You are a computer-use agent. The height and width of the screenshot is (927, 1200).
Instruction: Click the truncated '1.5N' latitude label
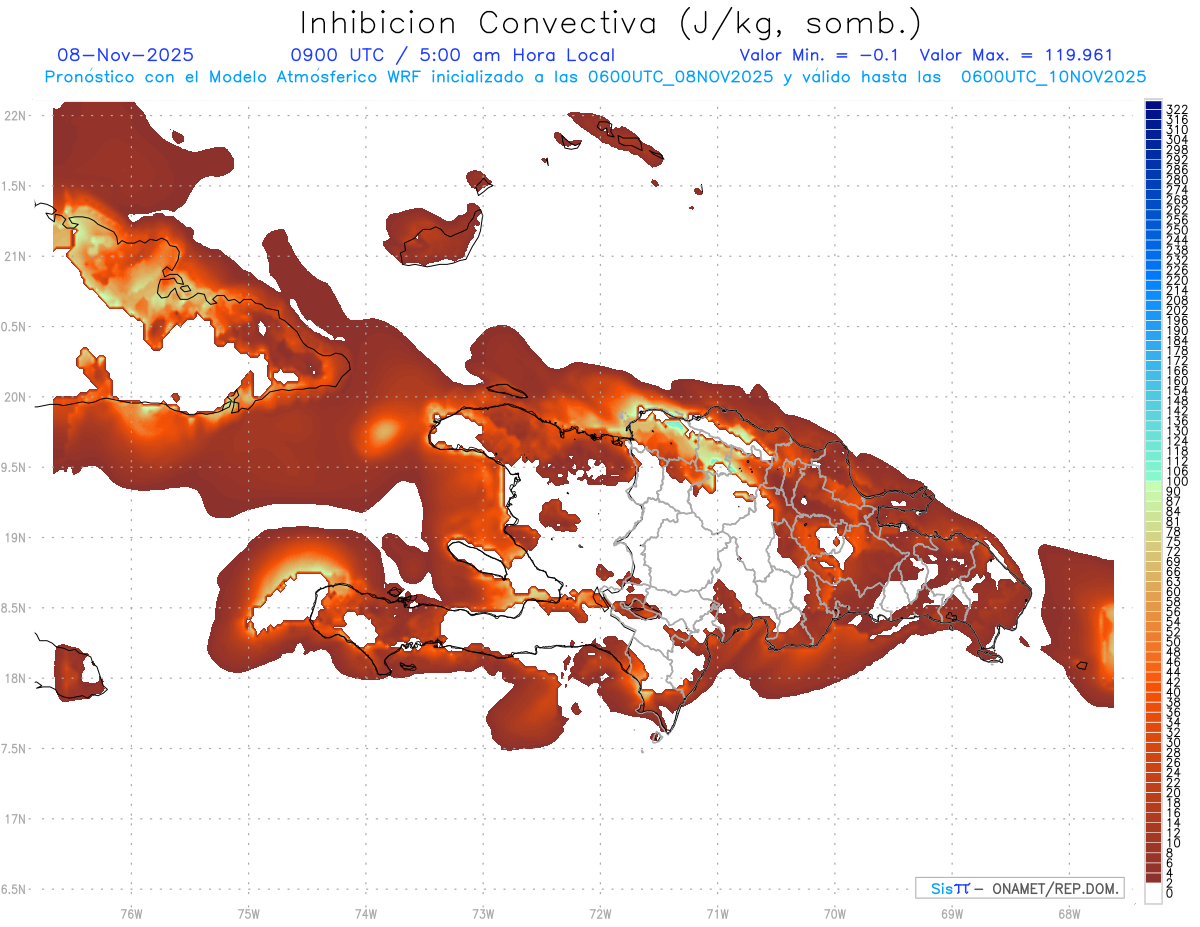[x=13, y=186]
